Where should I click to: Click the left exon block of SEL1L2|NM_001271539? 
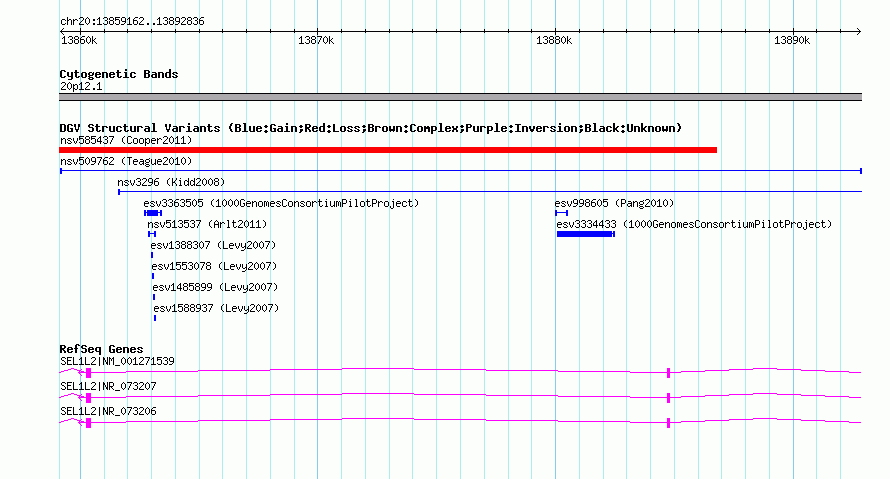89,373
